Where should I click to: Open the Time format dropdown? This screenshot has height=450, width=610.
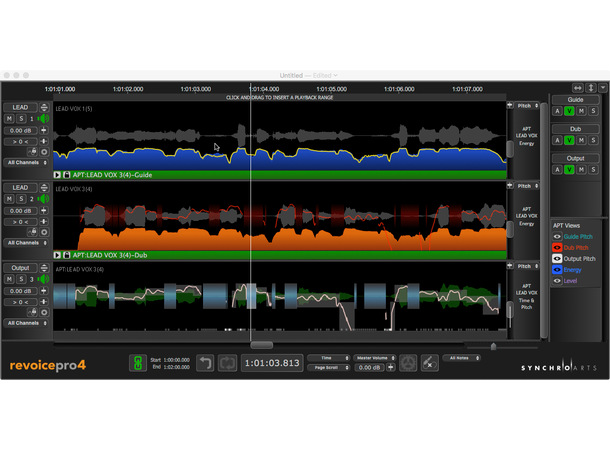click(x=329, y=358)
